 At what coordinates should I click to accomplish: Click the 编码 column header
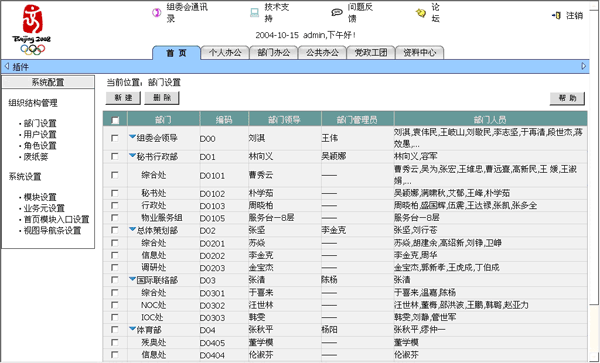tap(224, 120)
